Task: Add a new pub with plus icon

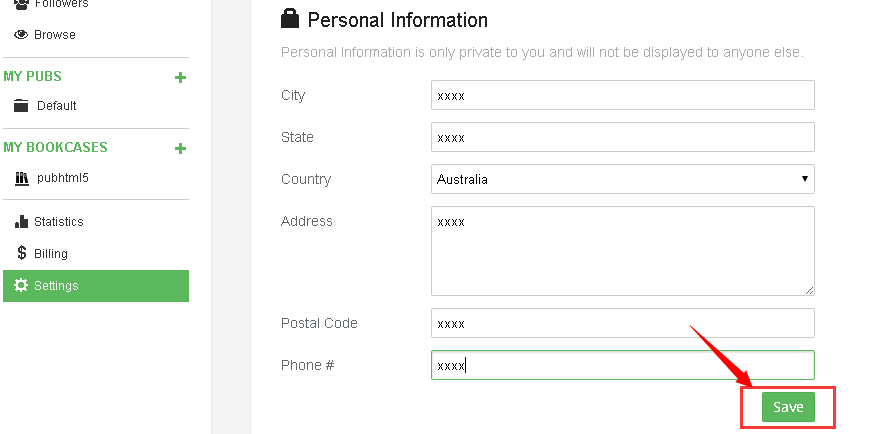Action: click(x=180, y=77)
